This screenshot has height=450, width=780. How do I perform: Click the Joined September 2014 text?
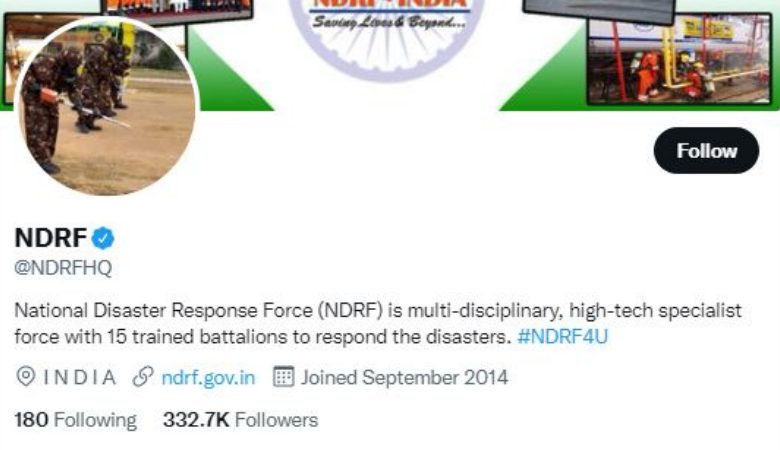[x=404, y=377]
